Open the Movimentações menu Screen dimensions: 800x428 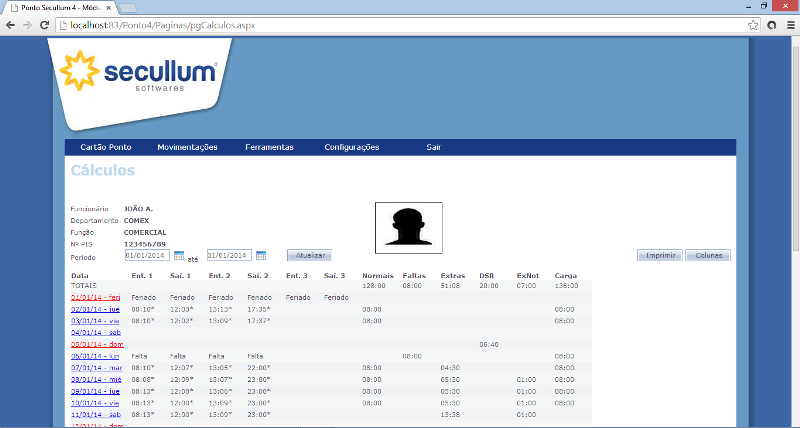(187, 147)
